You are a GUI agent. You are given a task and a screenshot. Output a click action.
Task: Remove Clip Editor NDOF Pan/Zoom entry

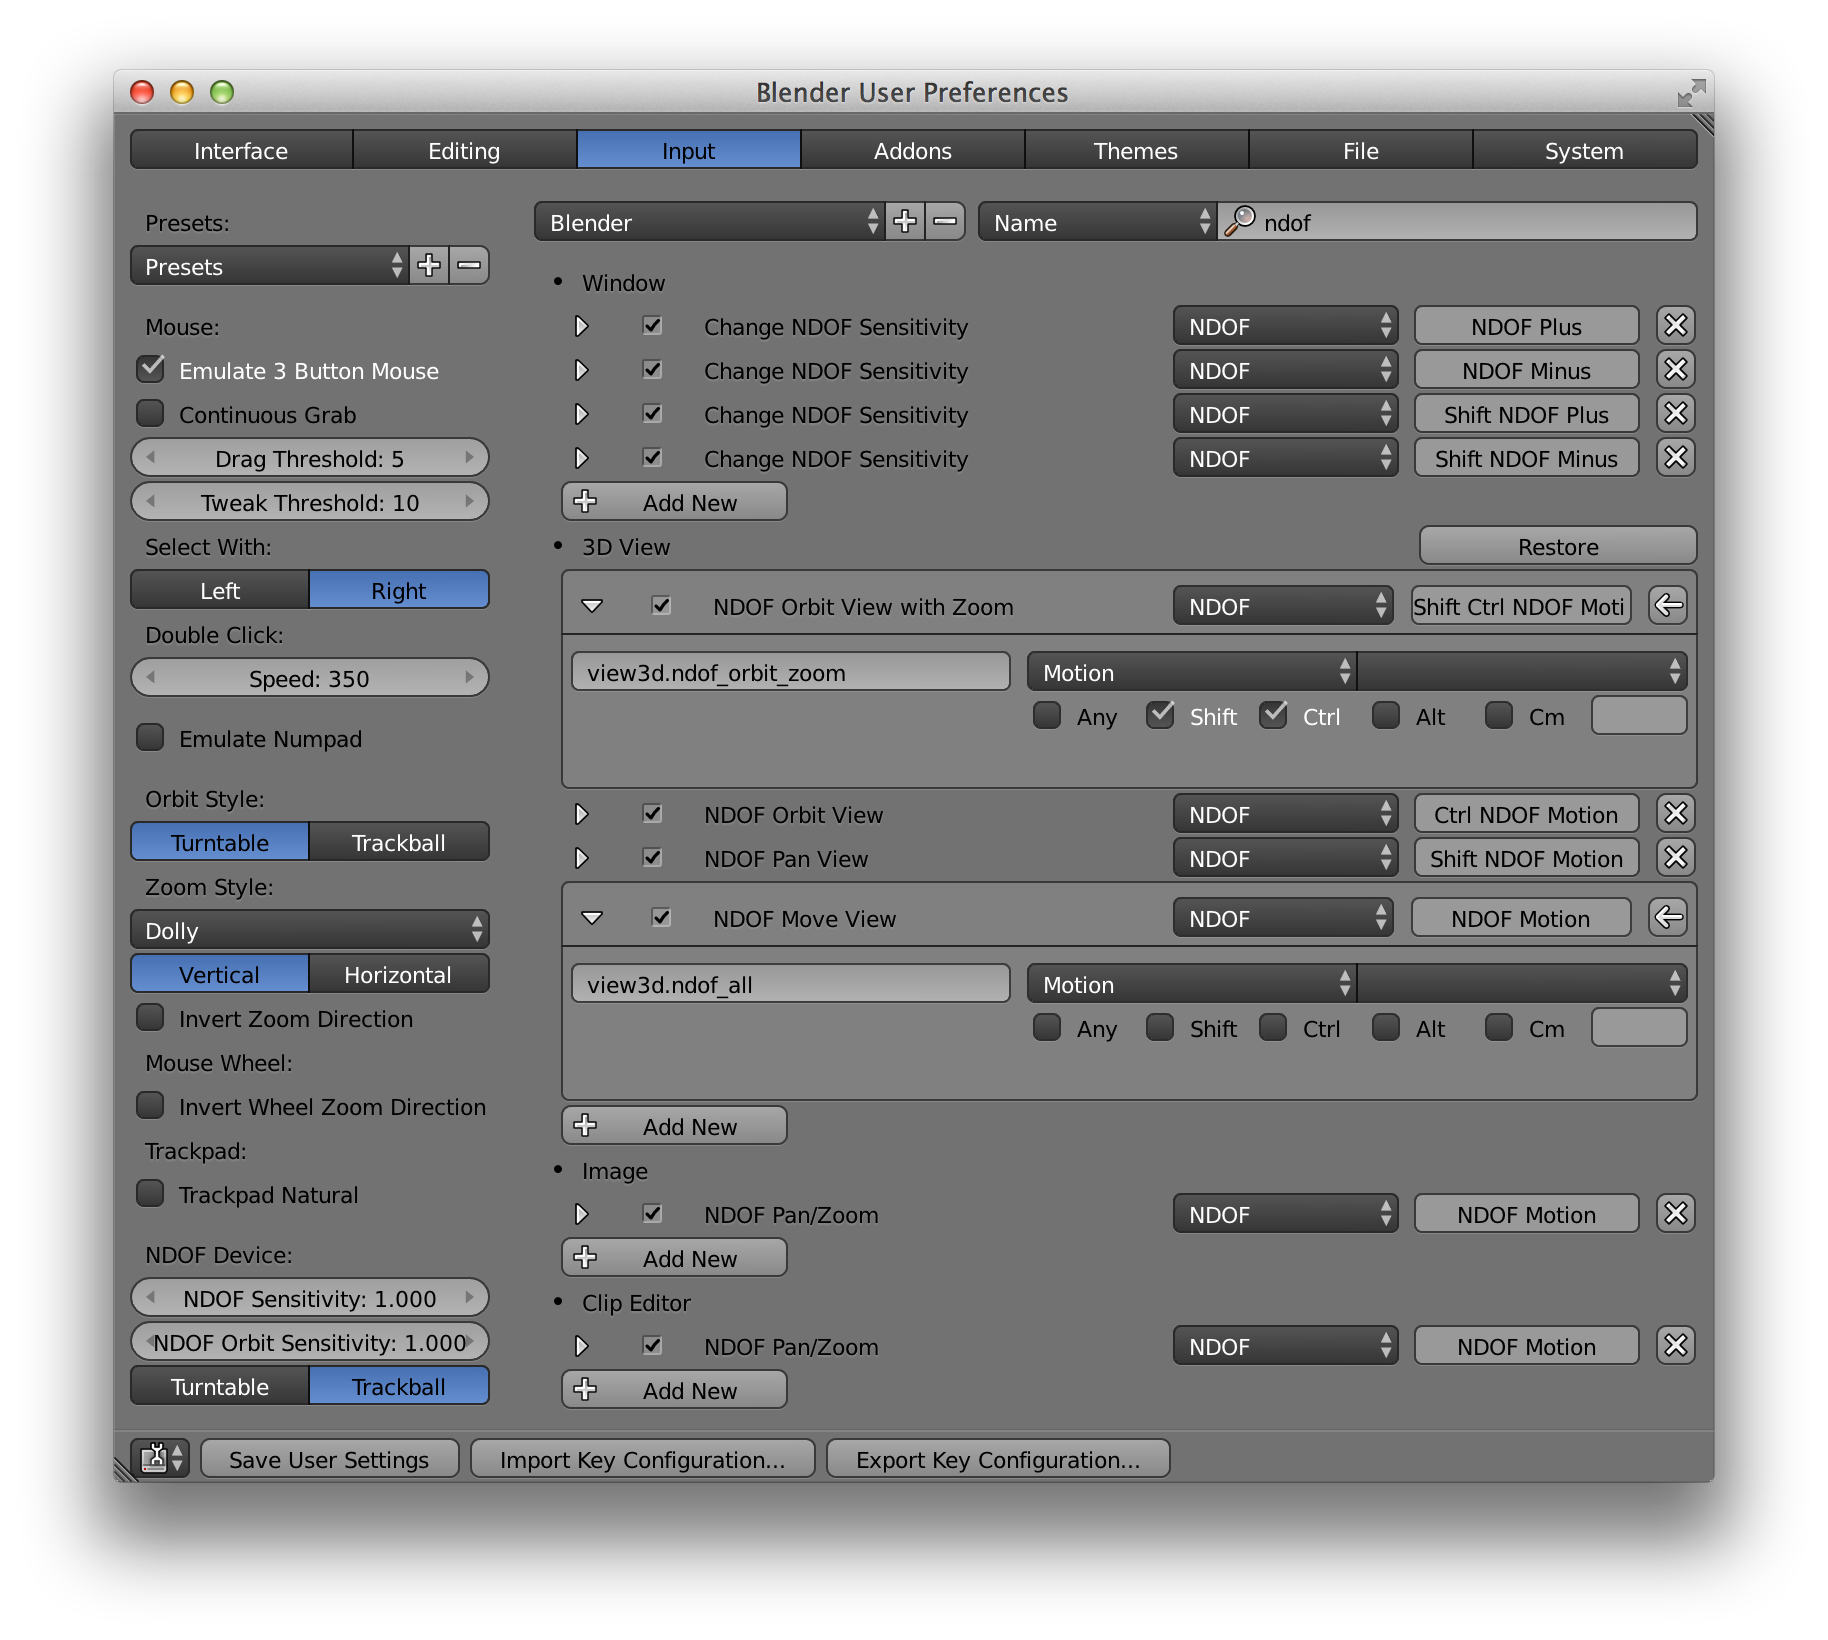tap(1675, 1346)
